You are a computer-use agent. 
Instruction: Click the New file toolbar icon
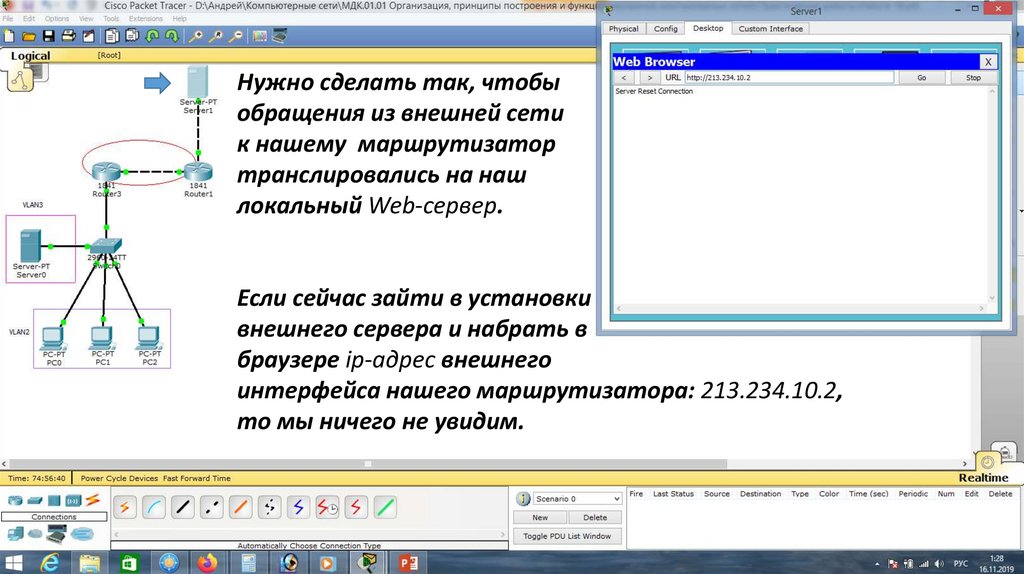coord(9,37)
